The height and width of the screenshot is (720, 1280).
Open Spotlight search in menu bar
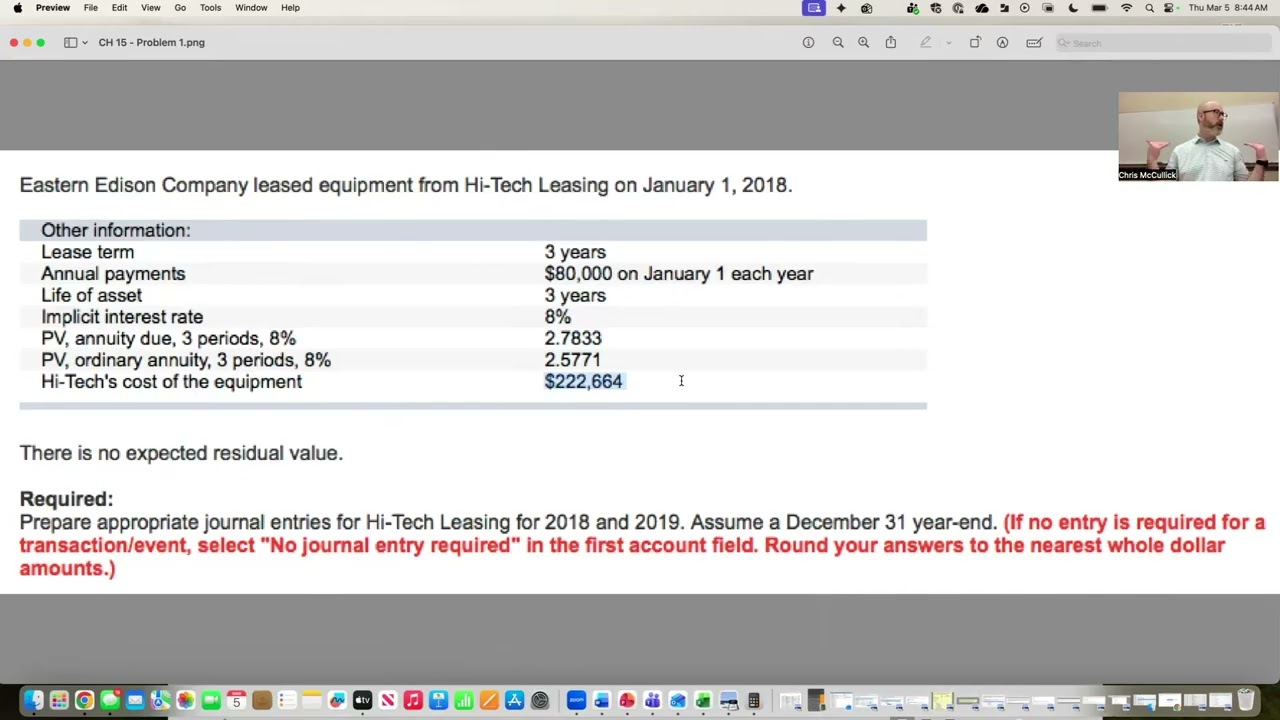[1149, 8]
